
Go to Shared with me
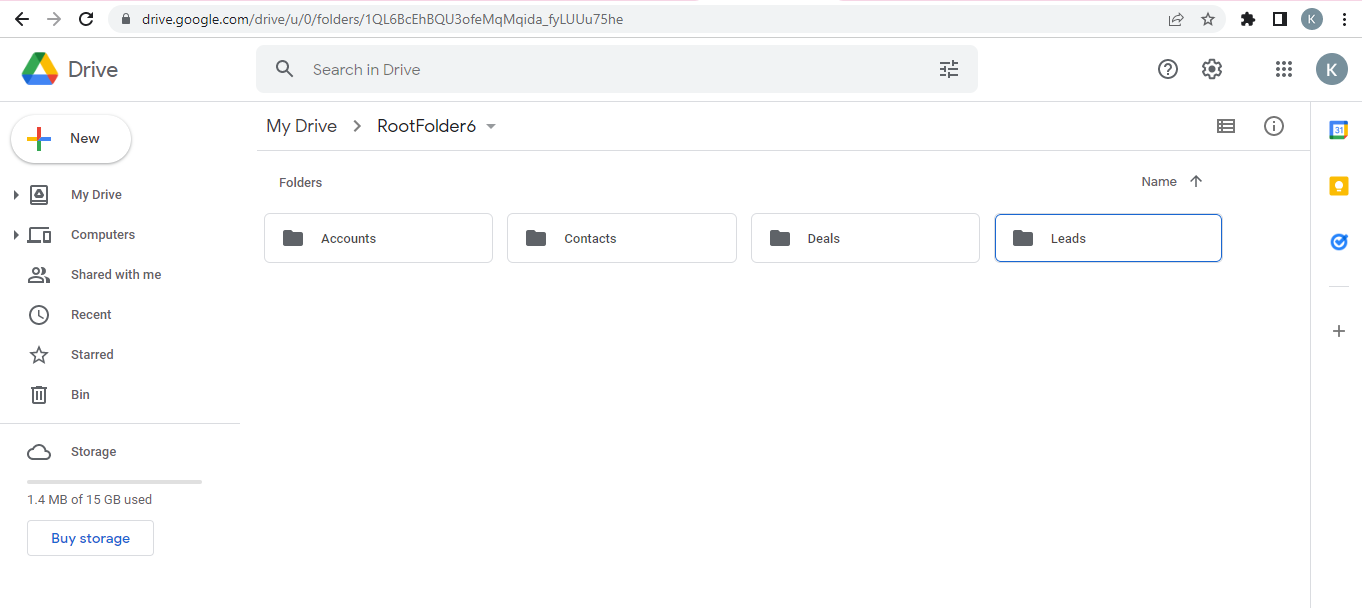[x=115, y=275]
